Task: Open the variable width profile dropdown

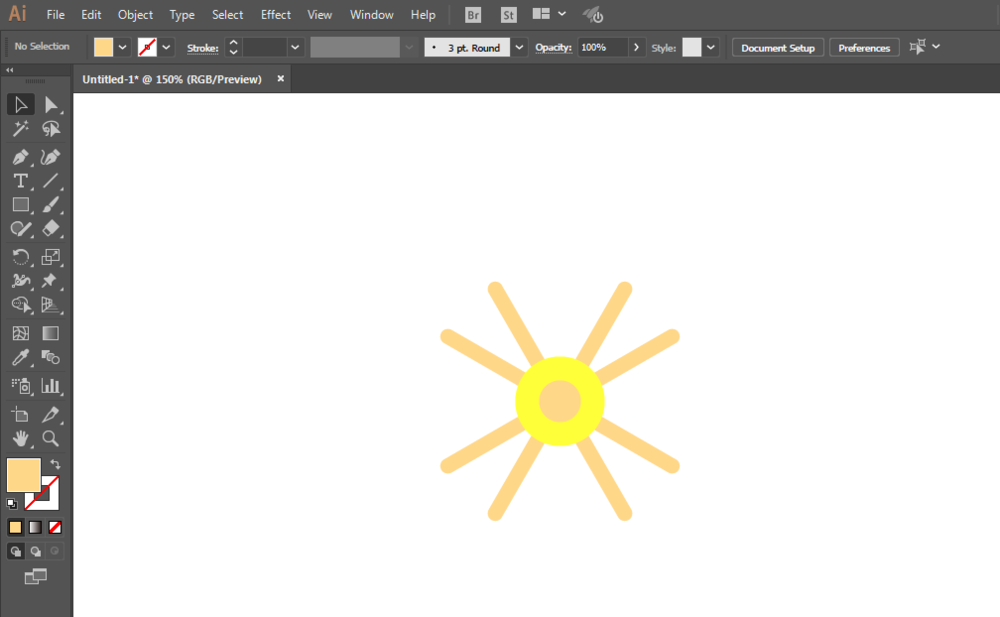Action: pyautogui.click(x=409, y=47)
